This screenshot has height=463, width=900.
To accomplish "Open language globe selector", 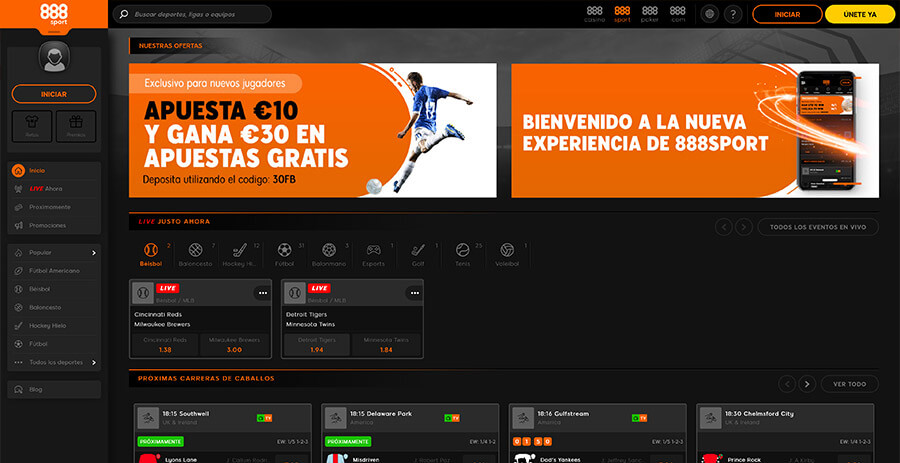I will point(710,14).
